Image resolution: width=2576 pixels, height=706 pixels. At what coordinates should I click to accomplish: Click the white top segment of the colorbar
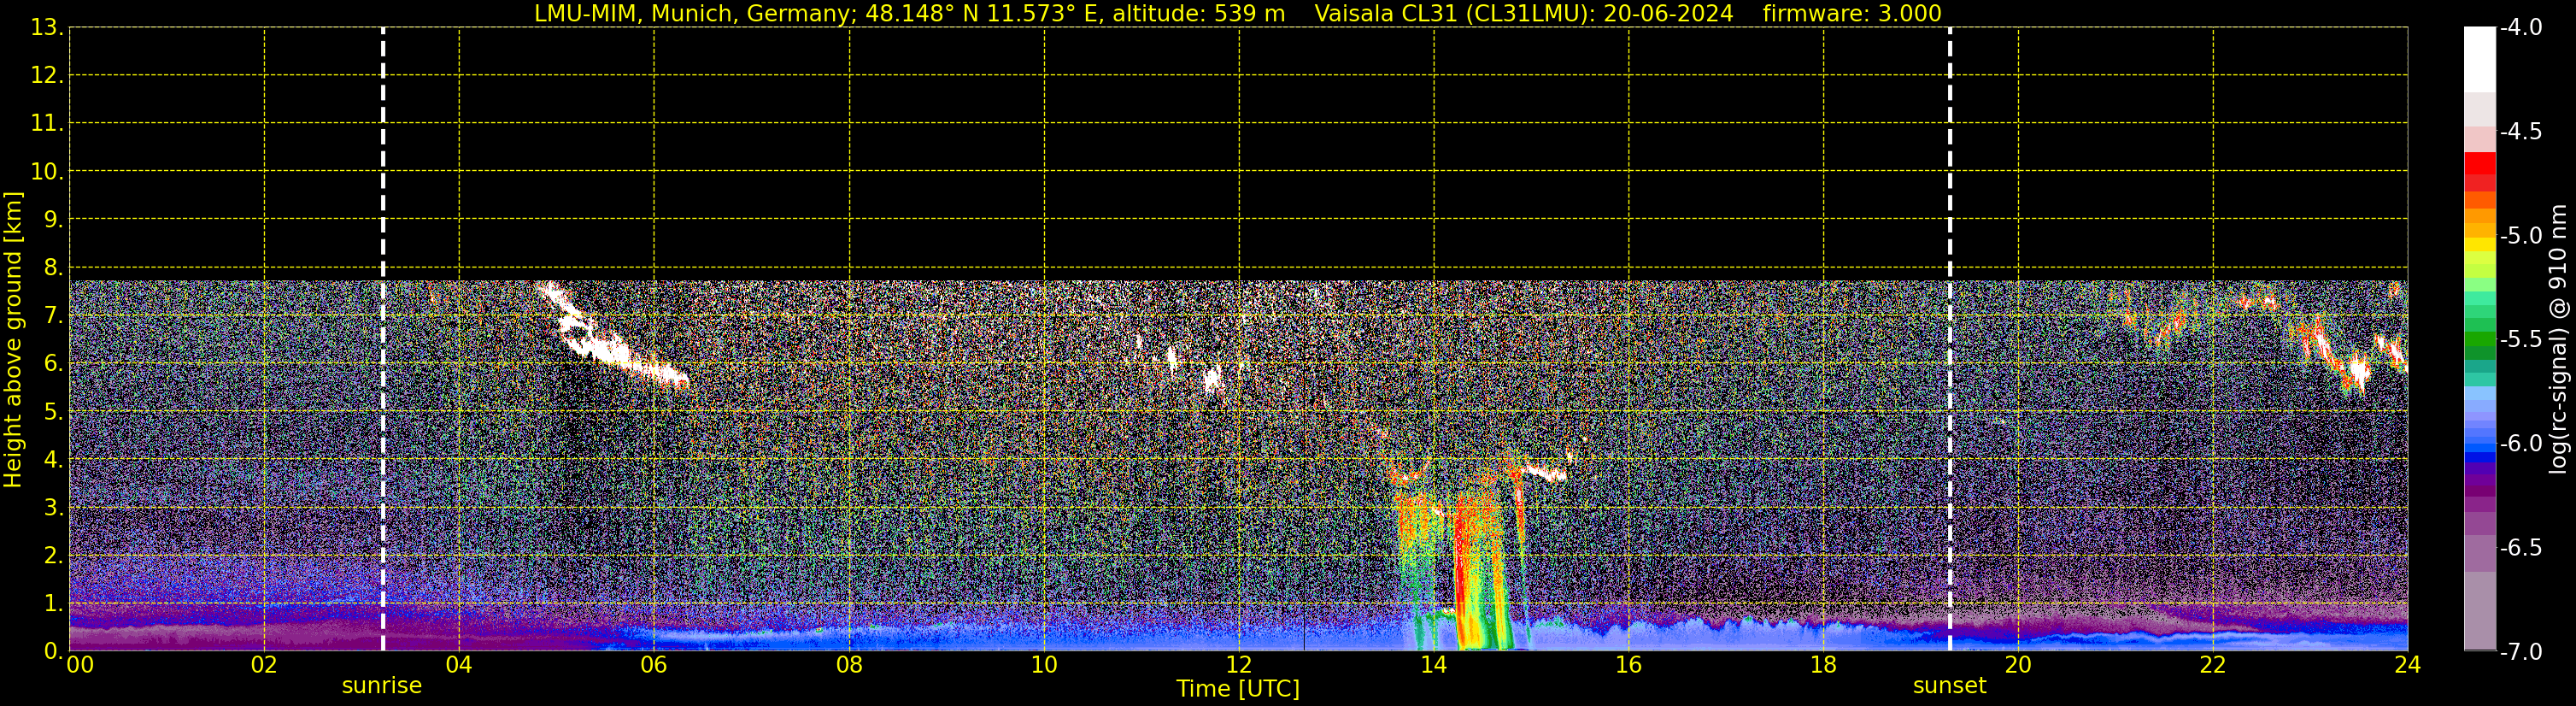click(x=2479, y=59)
